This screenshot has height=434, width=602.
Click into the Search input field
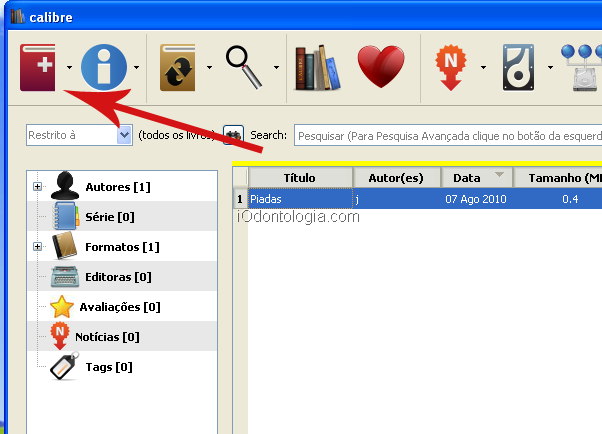448,135
